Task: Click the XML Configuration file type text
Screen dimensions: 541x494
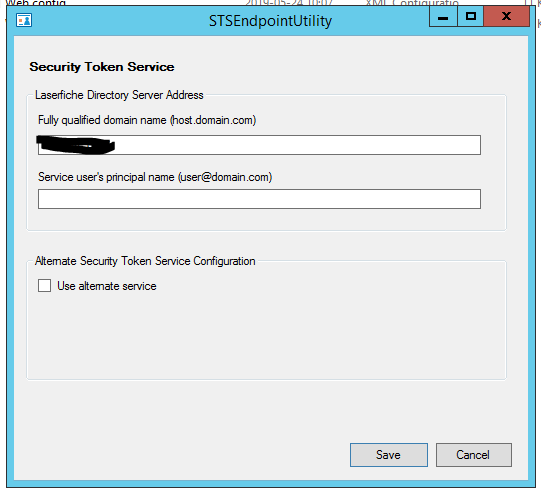Action: tap(412, 3)
